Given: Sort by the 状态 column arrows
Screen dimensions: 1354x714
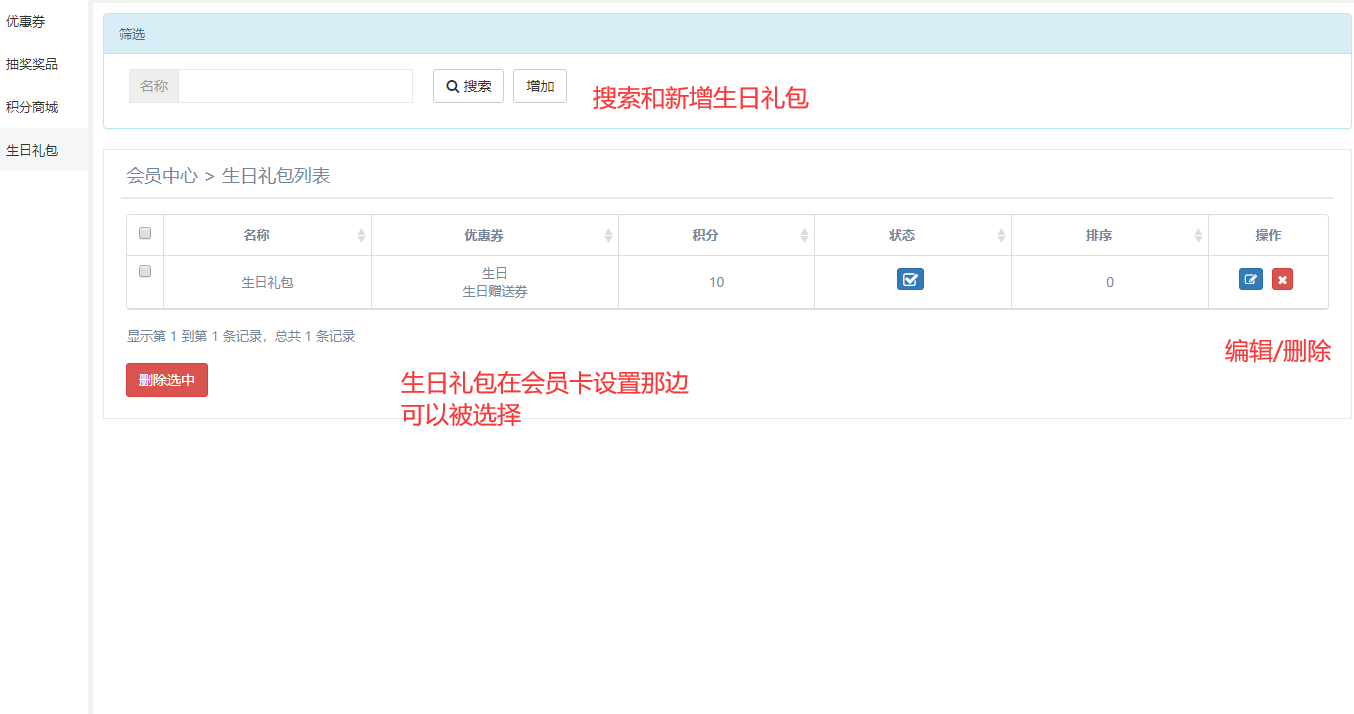Looking at the screenshot, I should [1001, 236].
